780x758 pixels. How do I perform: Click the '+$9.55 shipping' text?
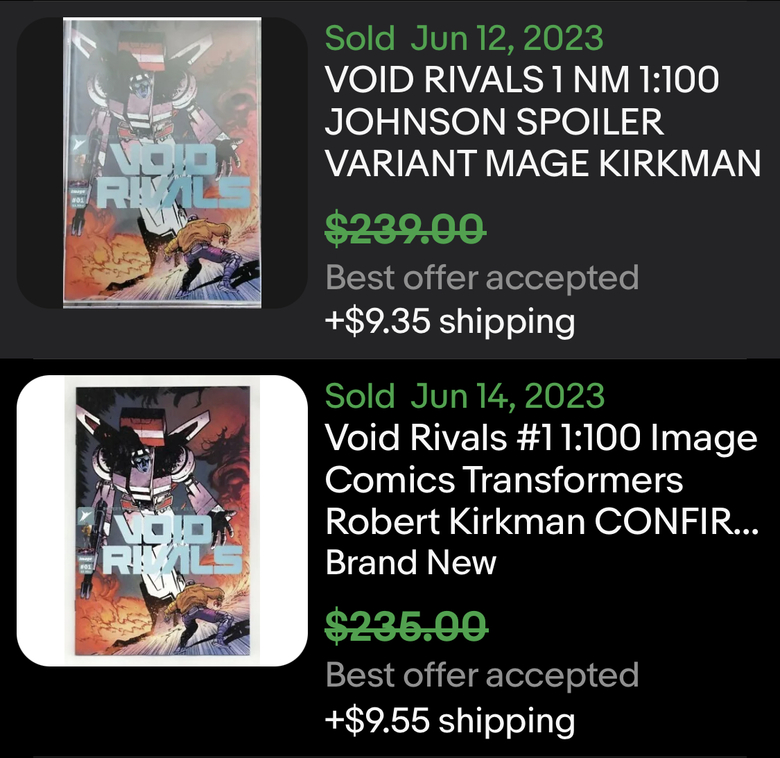(x=450, y=721)
